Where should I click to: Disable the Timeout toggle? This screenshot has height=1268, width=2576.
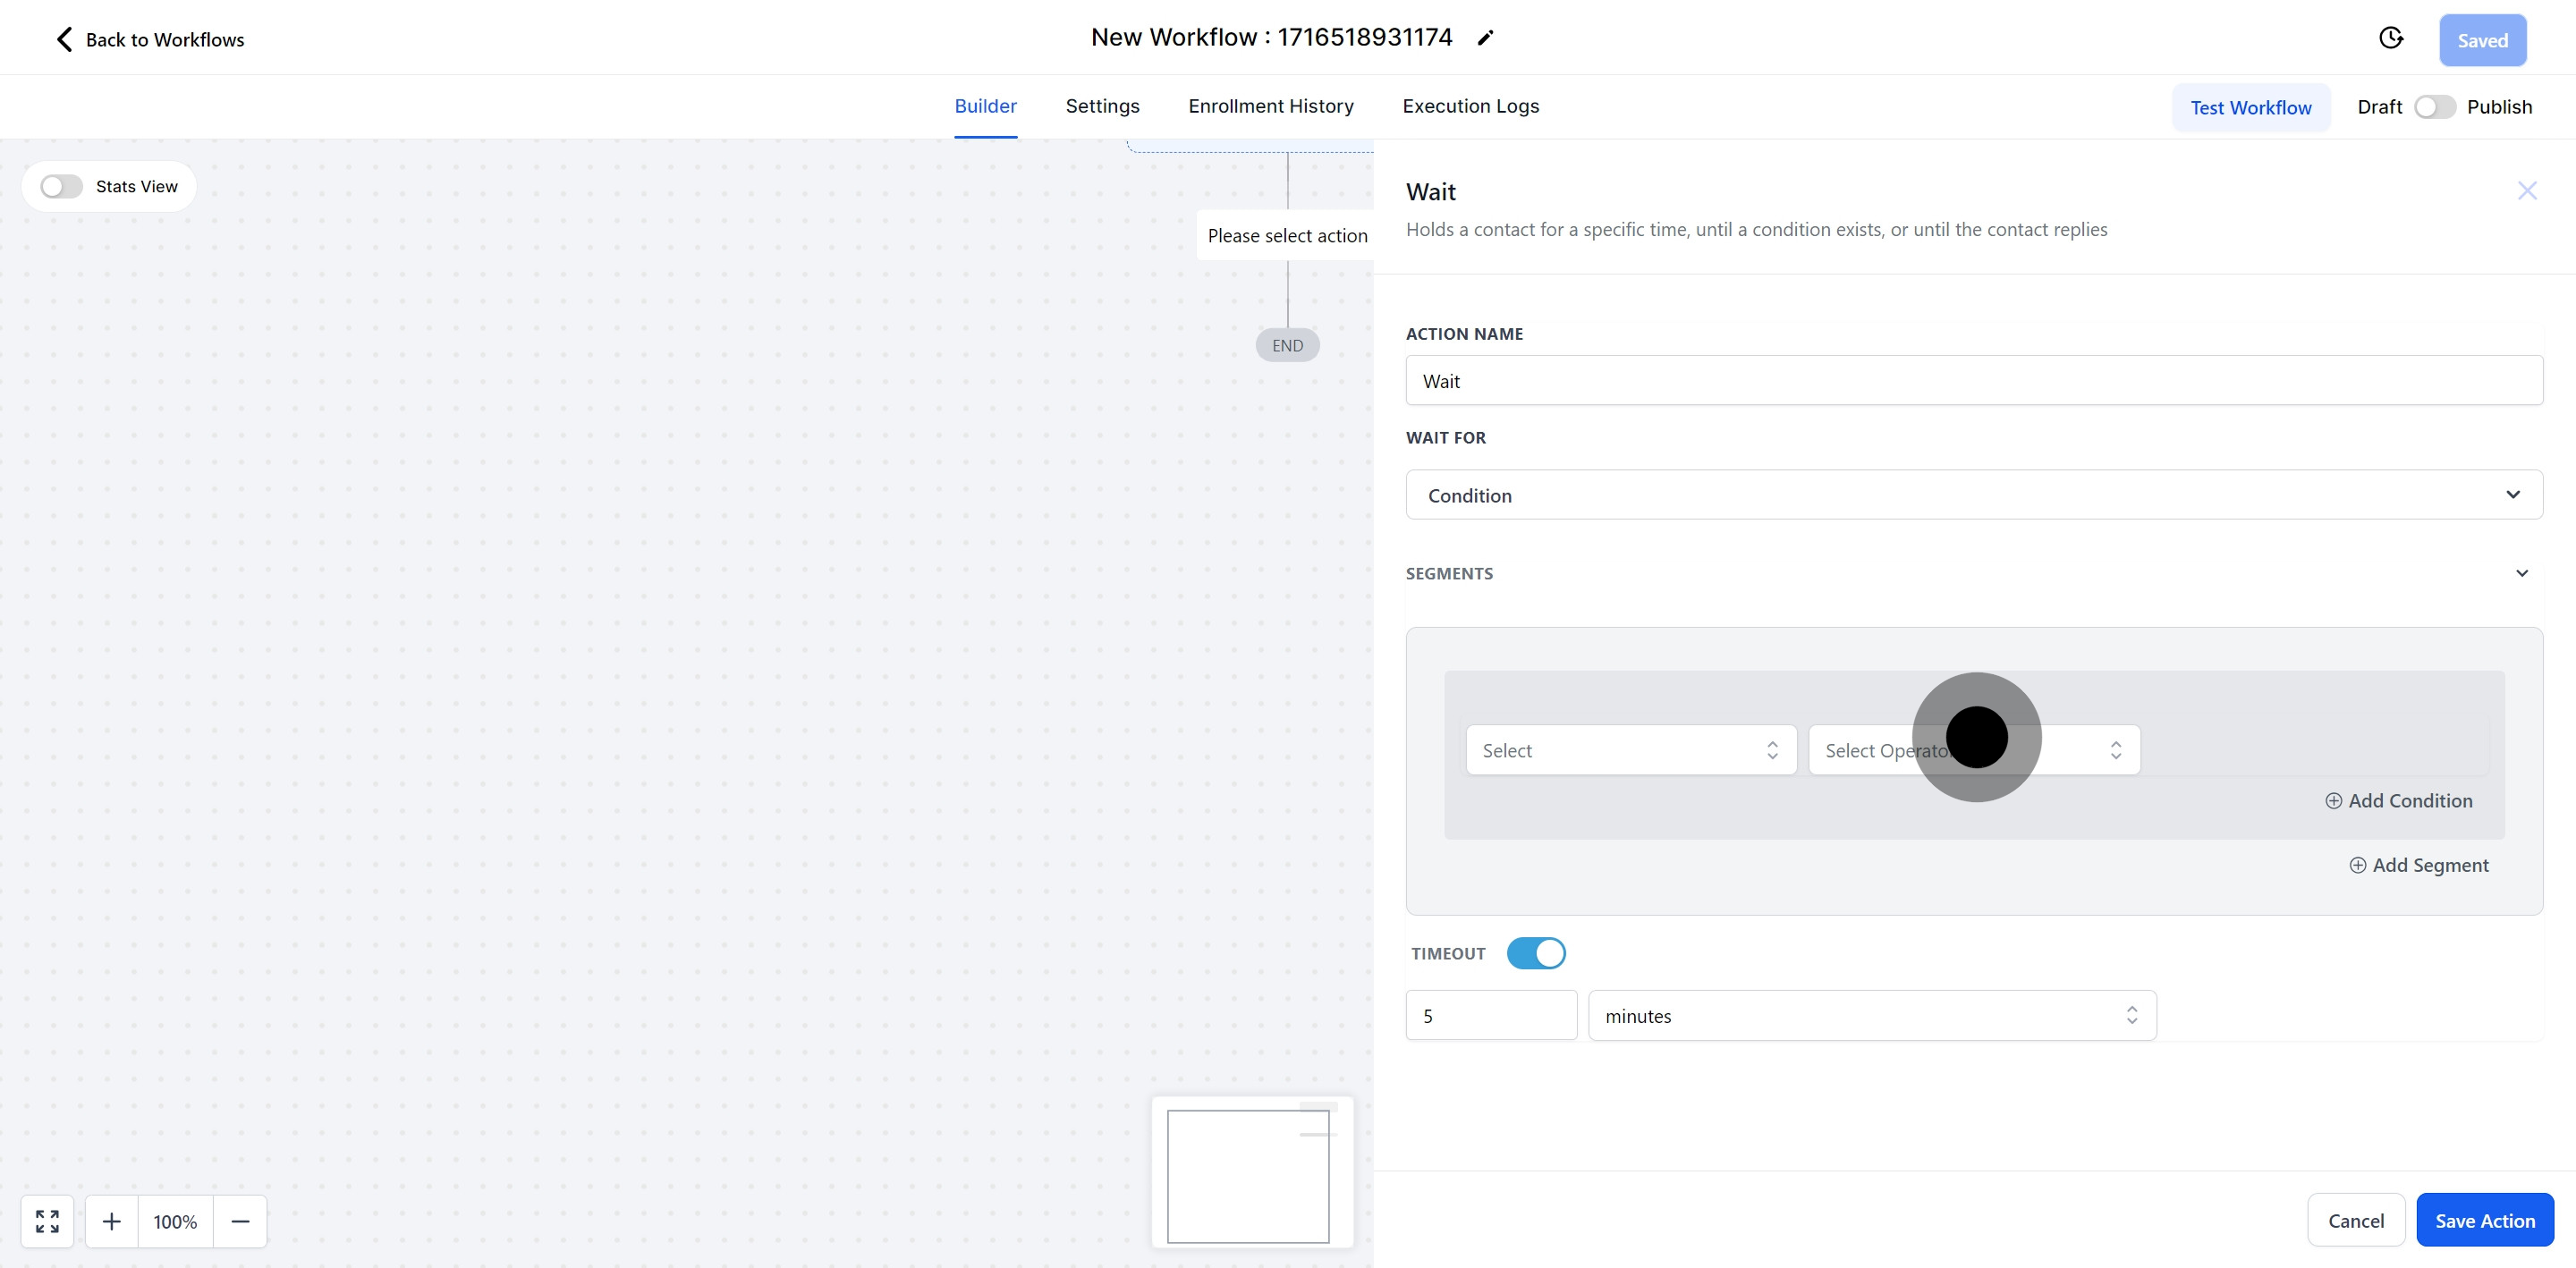[x=1536, y=953]
